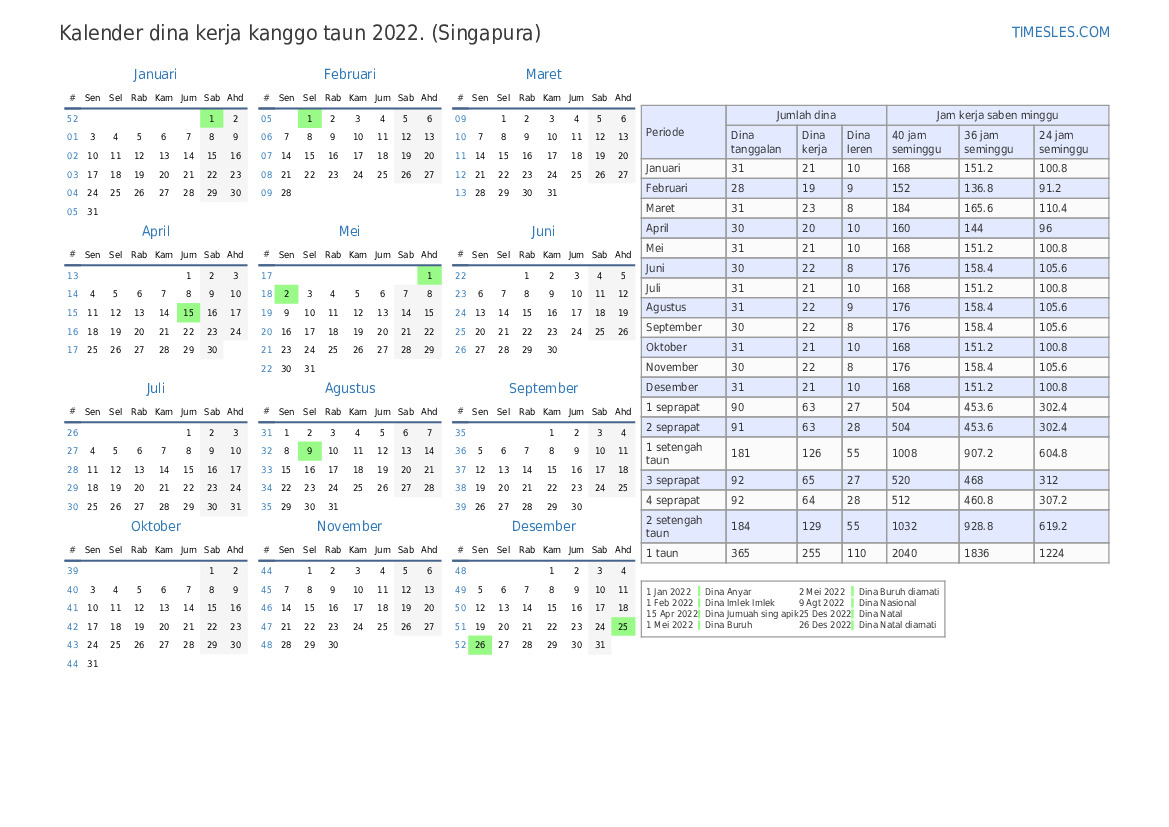
Task: Click the "40 jam seminggu" column header
Action: (x=921, y=142)
